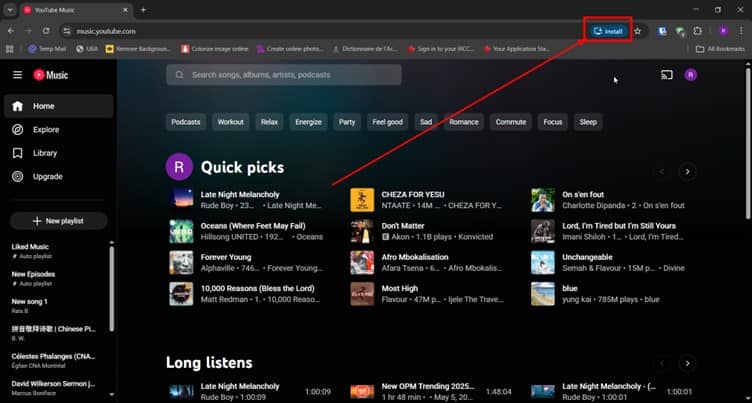752x403 pixels.
Task: Play the Forever Young thumbnail
Action: 181,262
